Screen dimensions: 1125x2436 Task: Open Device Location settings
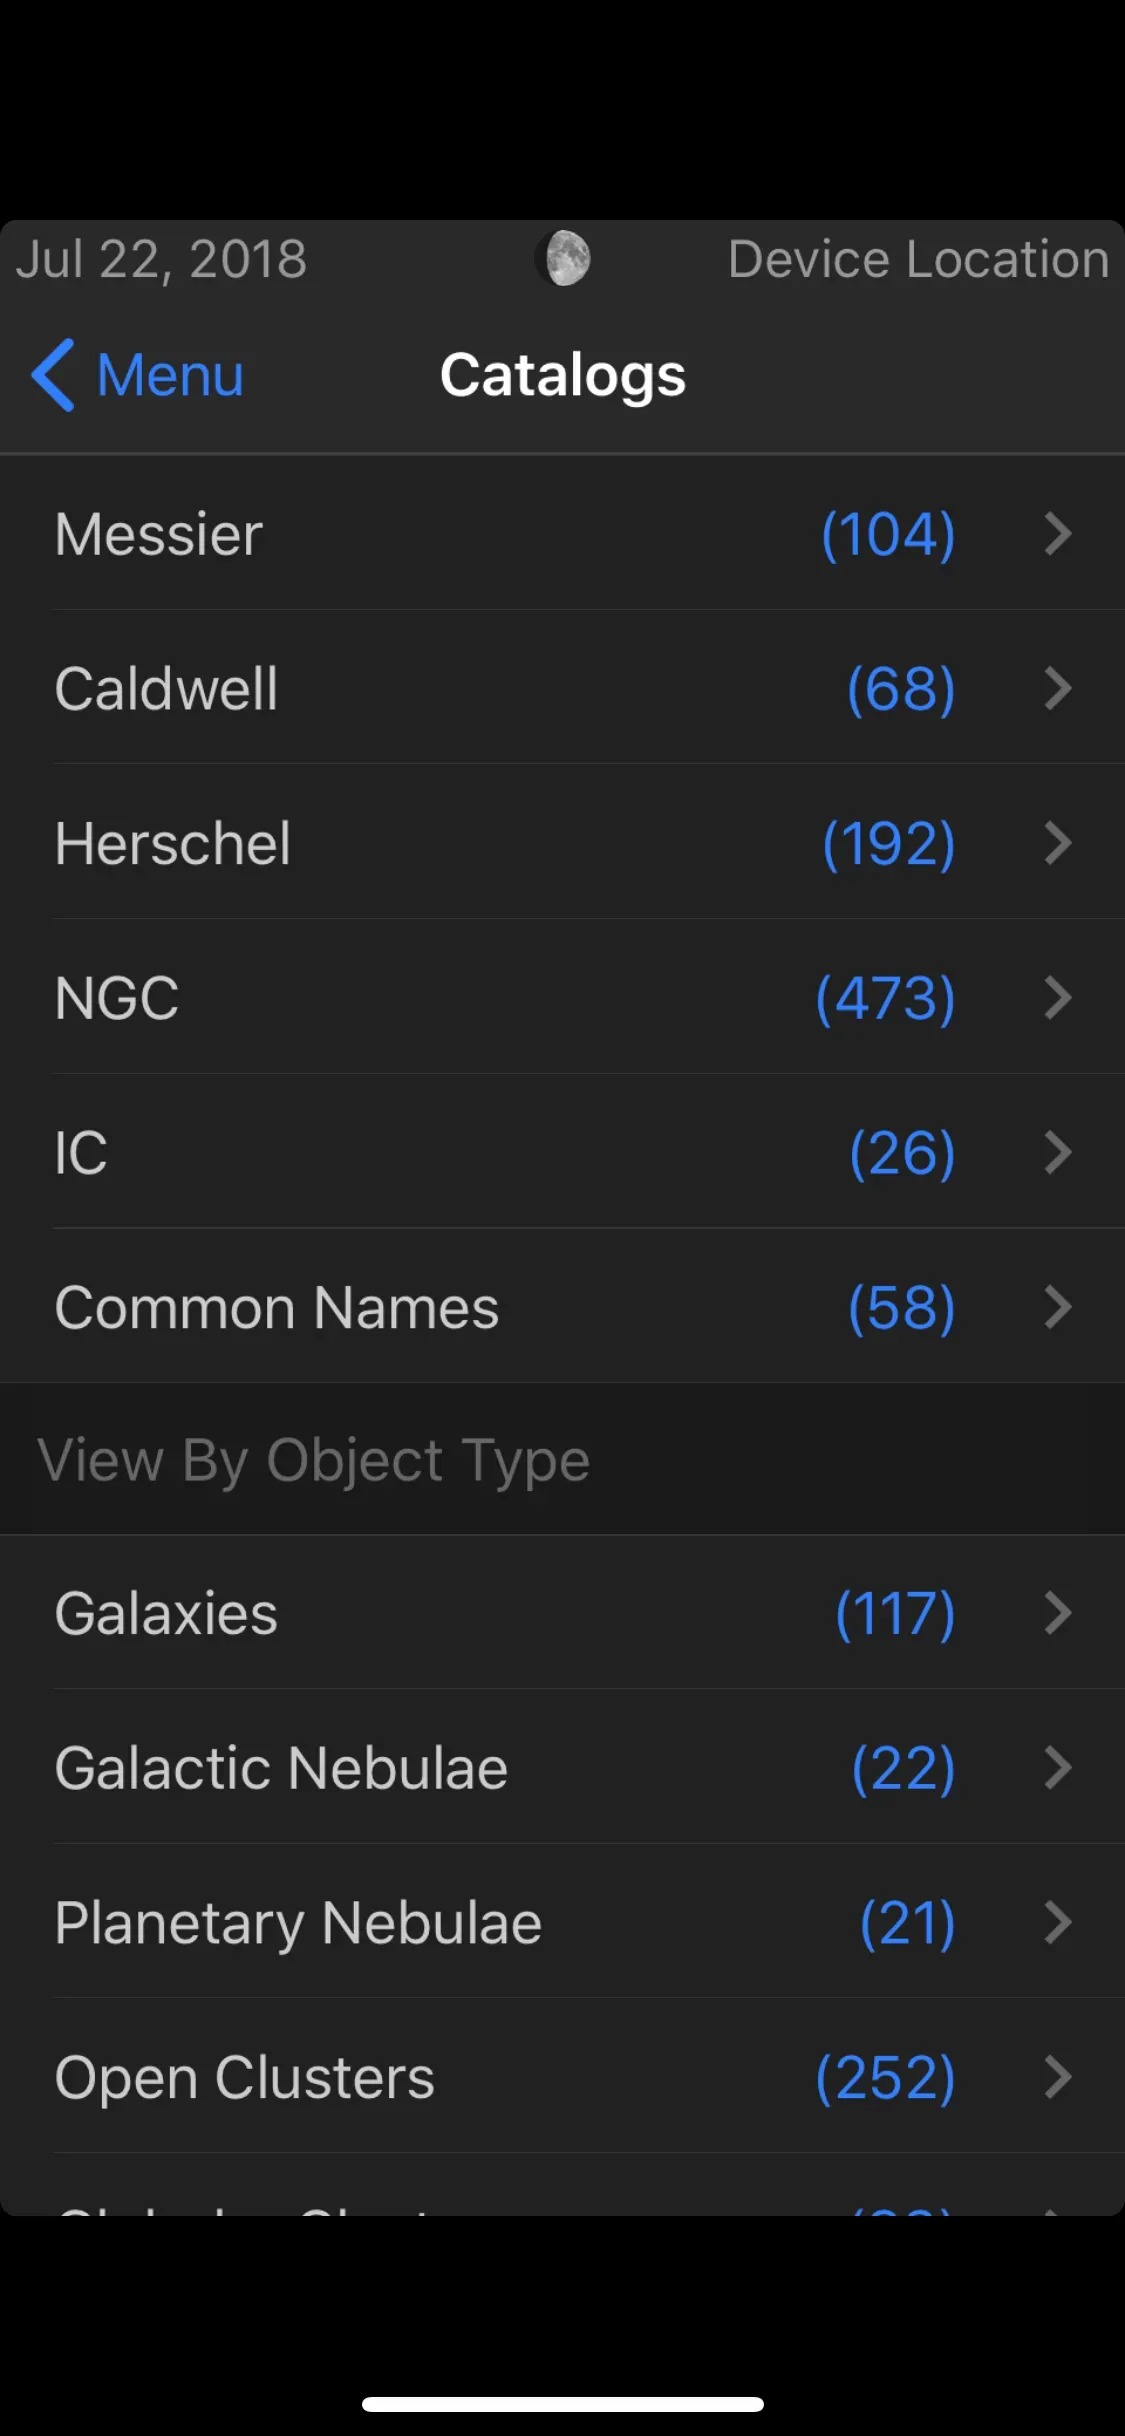coord(917,259)
